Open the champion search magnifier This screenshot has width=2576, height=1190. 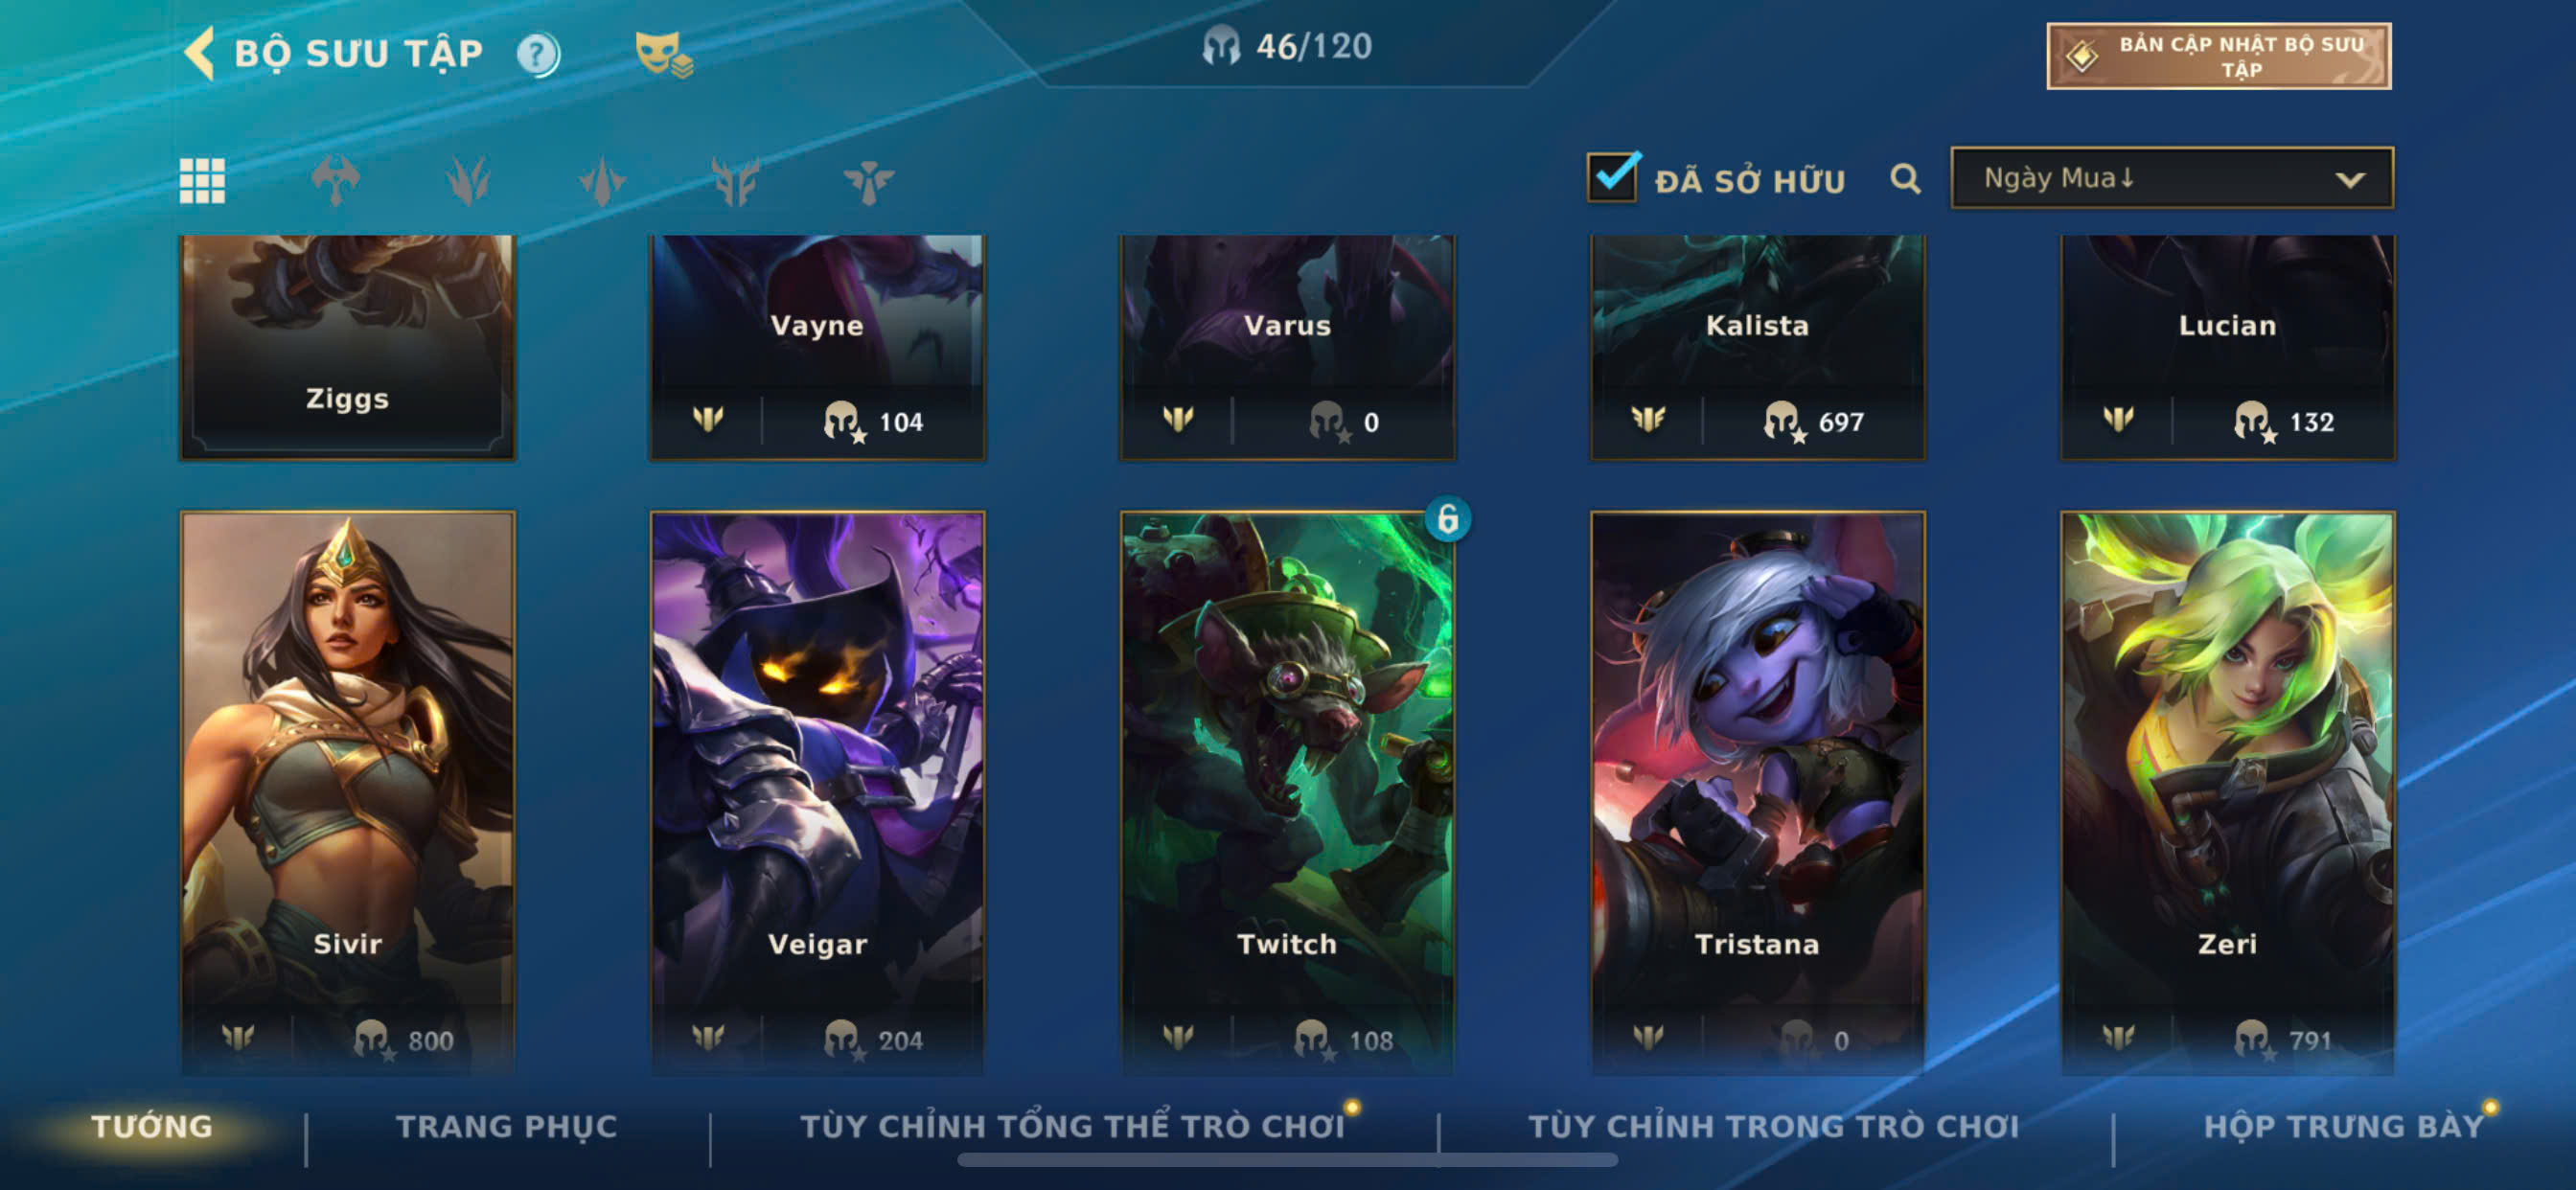[1905, 179]
